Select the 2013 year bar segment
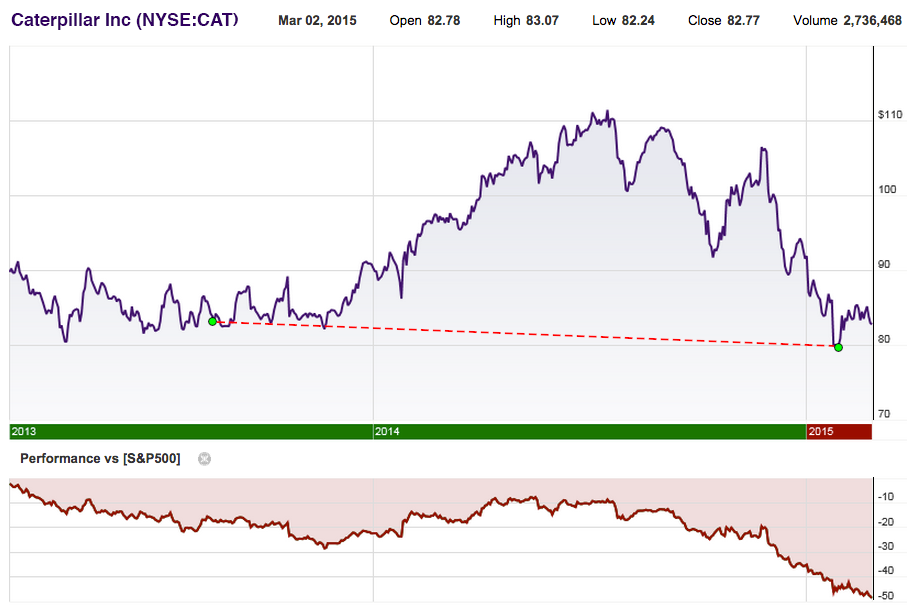 [x=191, y=431]
